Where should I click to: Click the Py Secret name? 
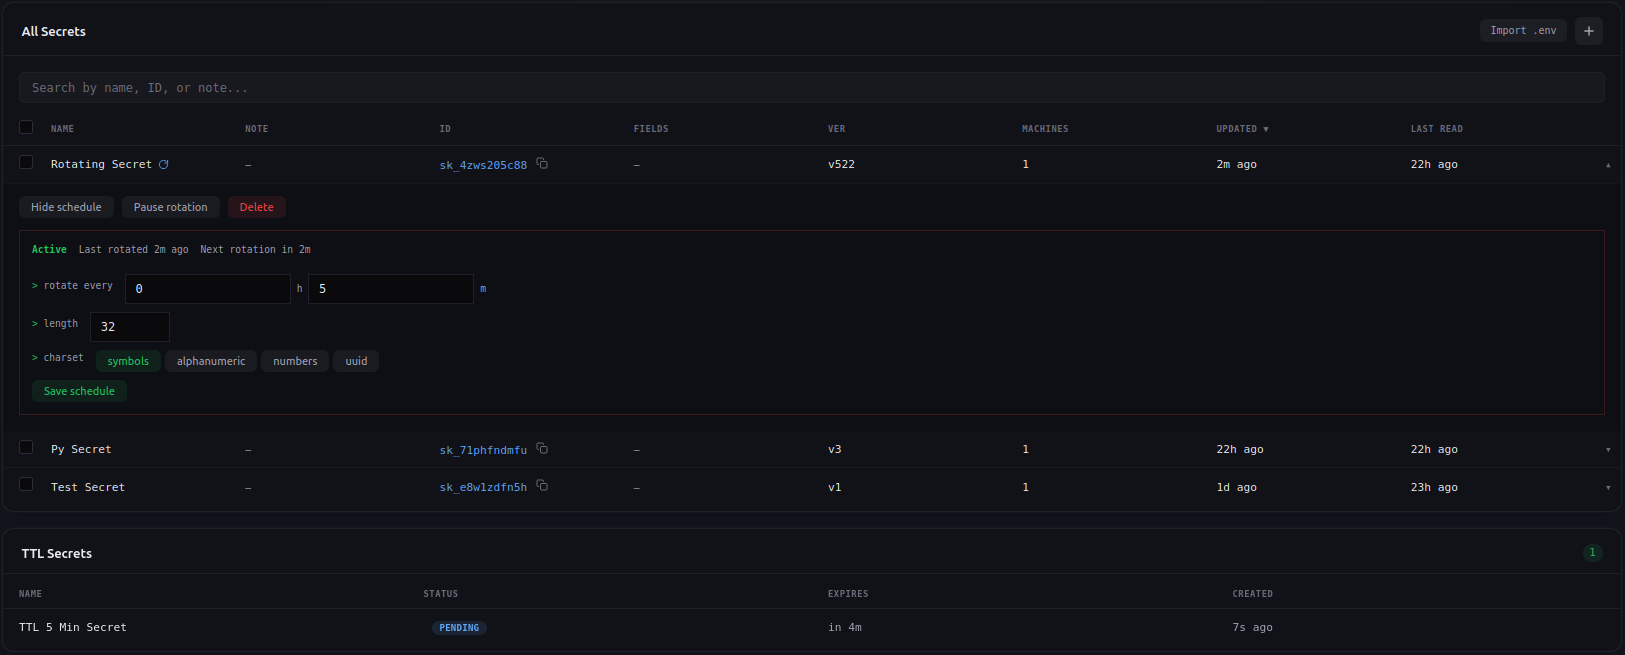point(81,449)
